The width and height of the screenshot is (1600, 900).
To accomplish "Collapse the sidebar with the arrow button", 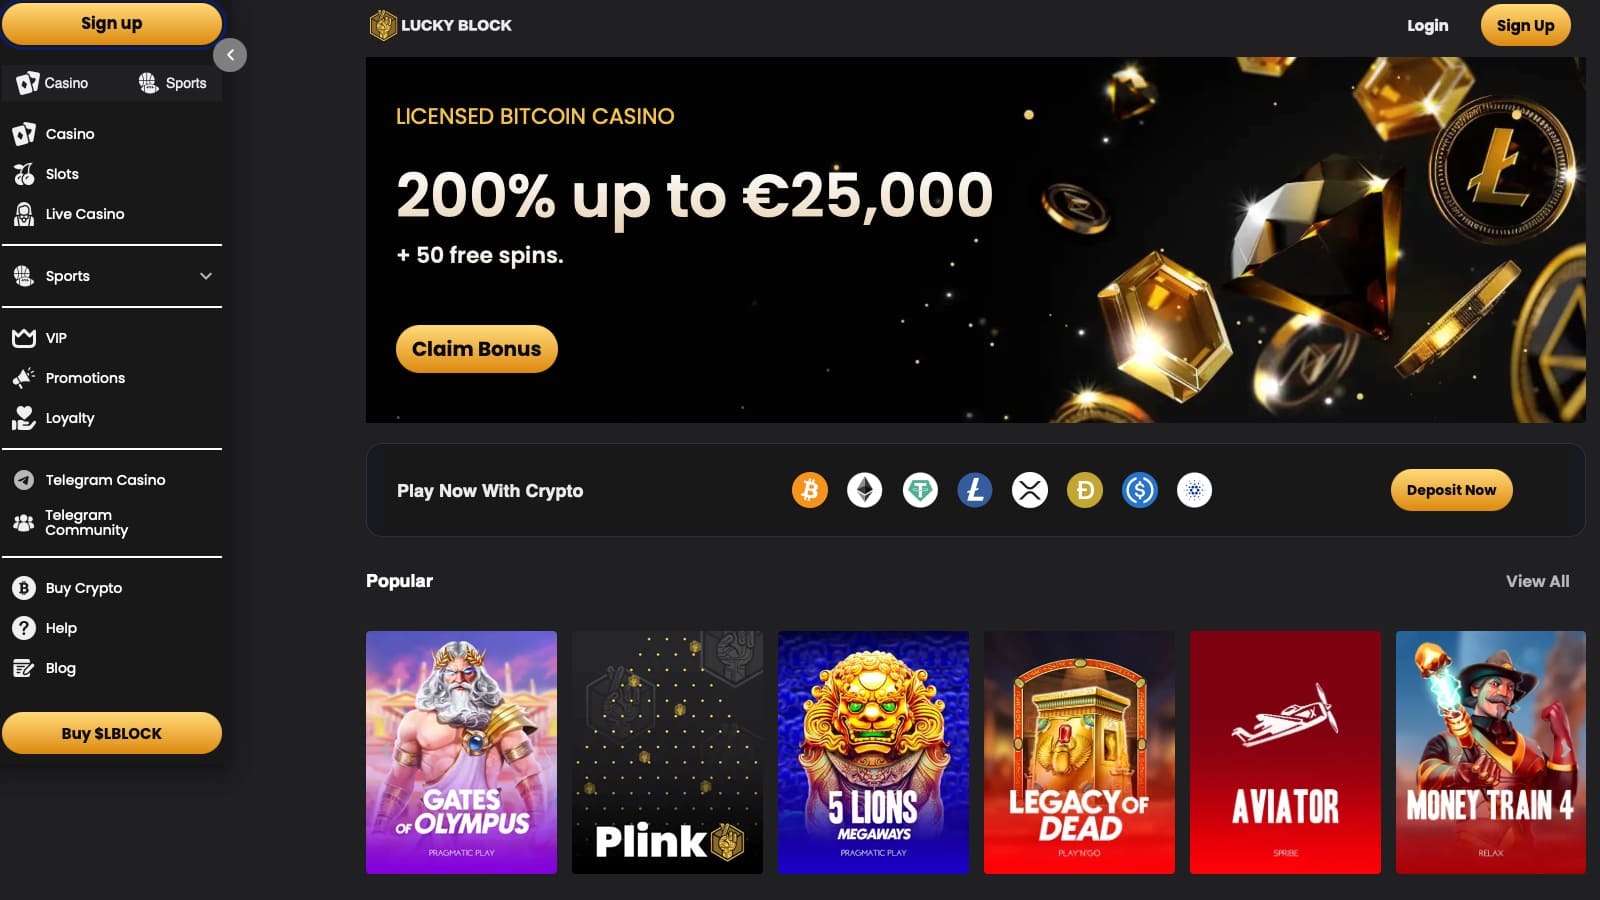I will pos(230,55).
